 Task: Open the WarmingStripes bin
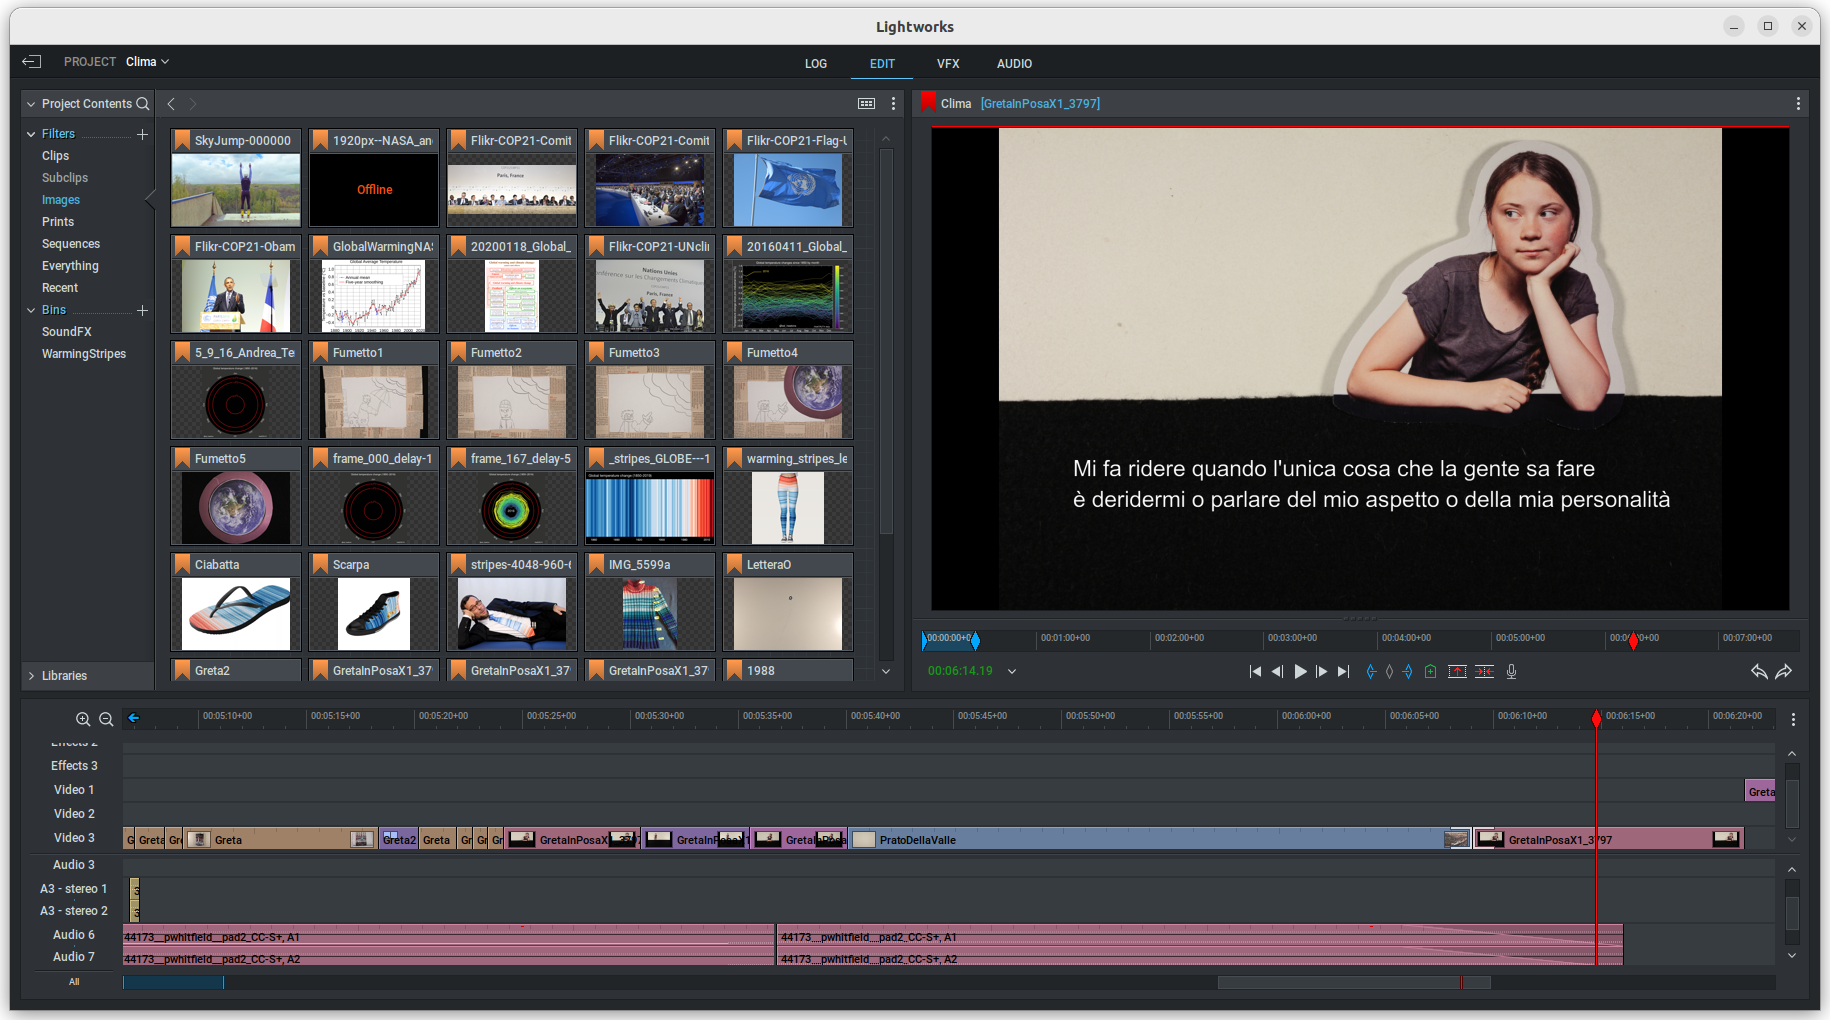click(84, 354)
